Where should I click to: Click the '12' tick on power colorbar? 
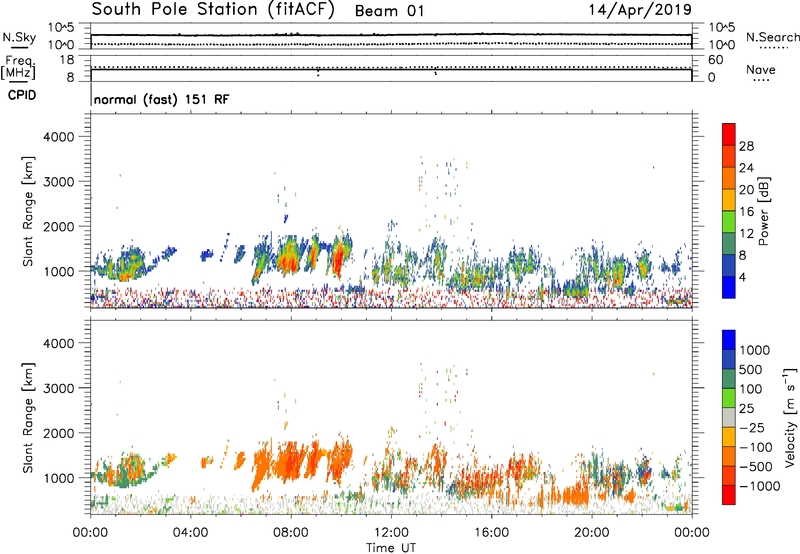tap(746, 234)
